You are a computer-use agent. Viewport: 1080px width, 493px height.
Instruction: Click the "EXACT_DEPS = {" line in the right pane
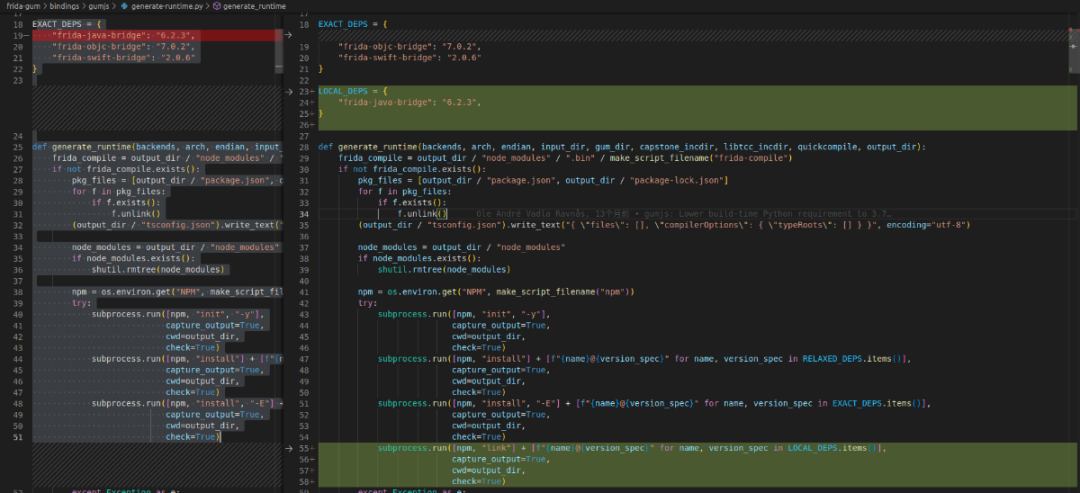click(353, 24)
